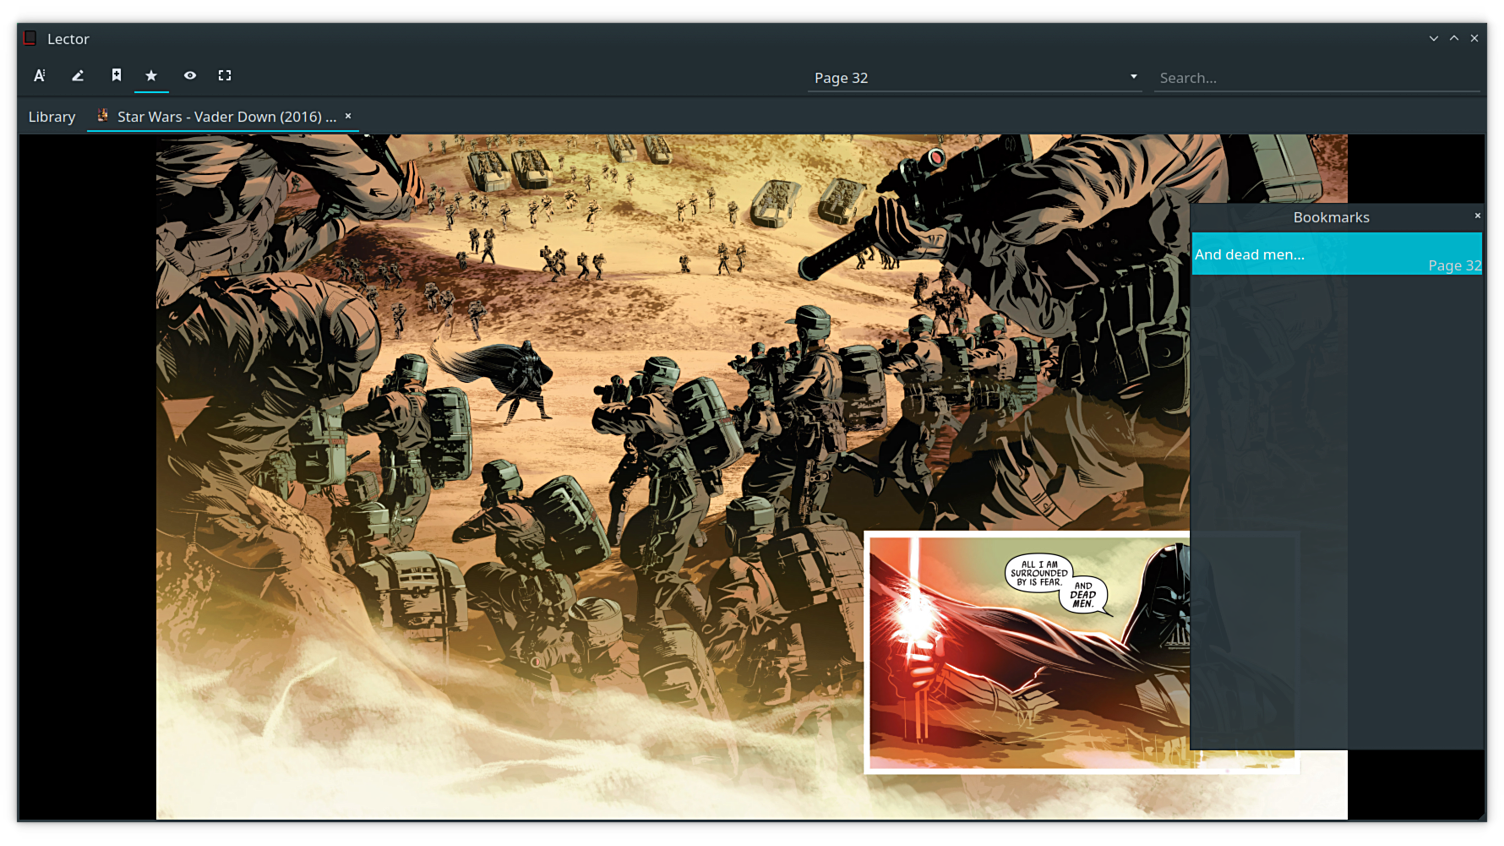The image size is (1504, 846).
Task: Minimize the Lector window
Action: pos(1433,39)
